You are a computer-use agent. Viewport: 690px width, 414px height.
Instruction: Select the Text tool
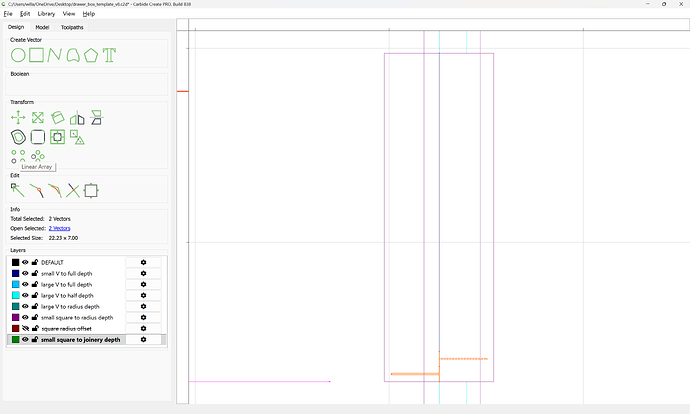coord(109,54)
